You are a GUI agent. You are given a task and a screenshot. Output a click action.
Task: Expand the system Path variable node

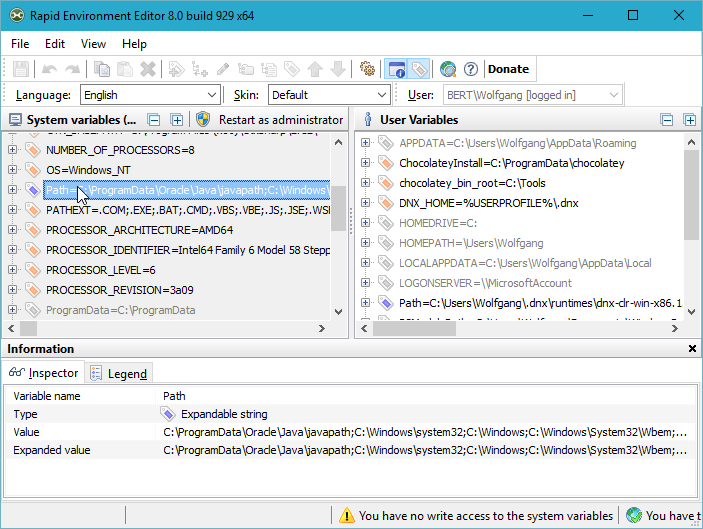(12, 189)
